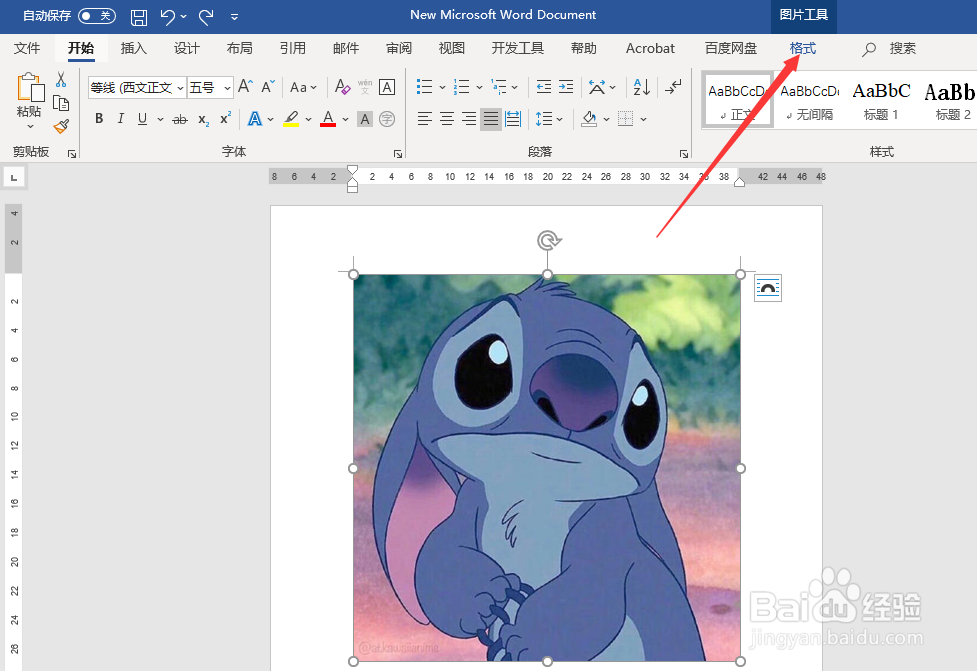977x671 pixels.
Task: Select the 无间隔 style
Action: point(809,102)
